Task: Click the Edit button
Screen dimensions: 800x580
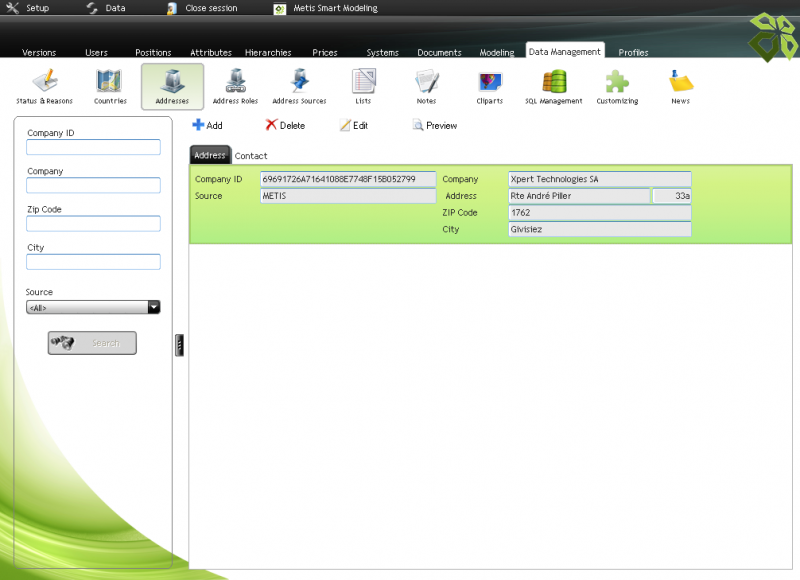Action: (354, 126)
